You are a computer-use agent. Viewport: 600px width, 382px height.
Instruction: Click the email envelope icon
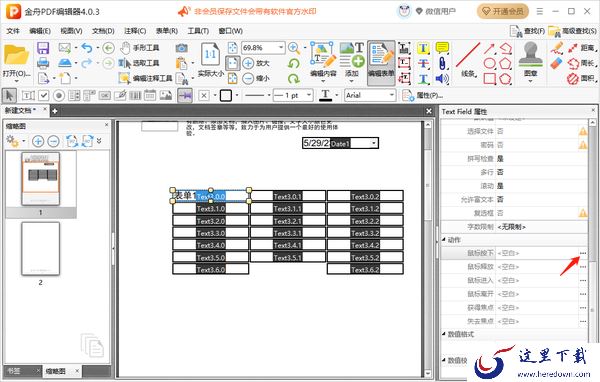[x=65, y=48]
